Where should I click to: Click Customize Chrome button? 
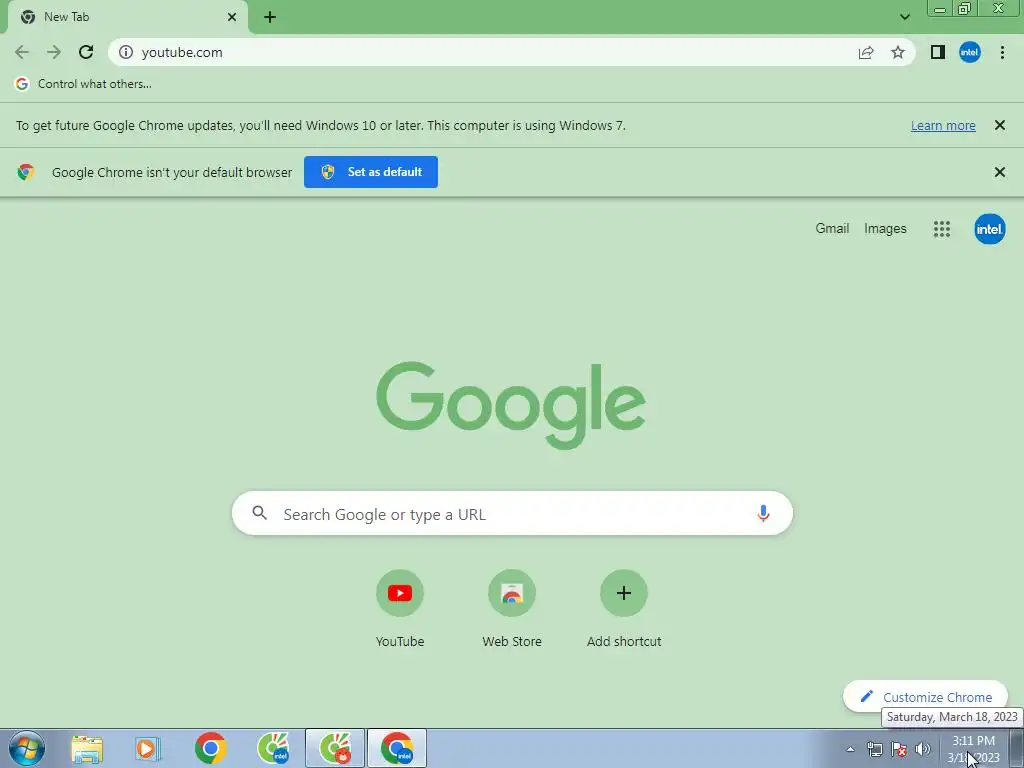click(x=925, y=697)
